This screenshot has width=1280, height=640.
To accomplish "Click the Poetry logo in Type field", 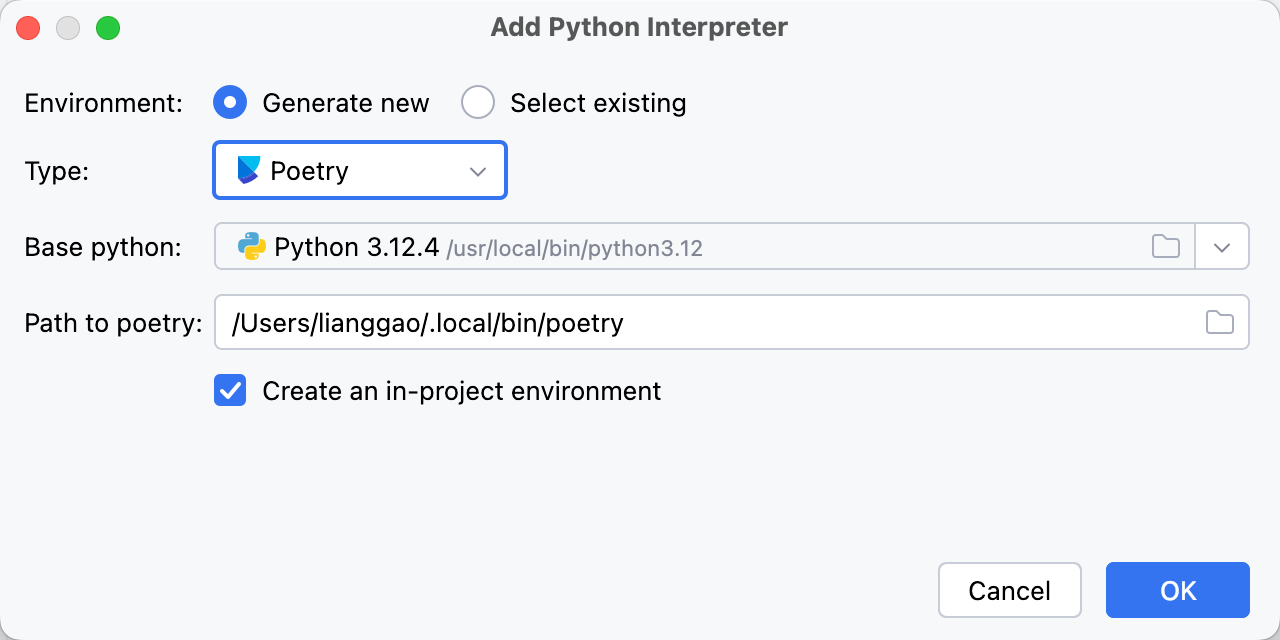I will point(249,171).
